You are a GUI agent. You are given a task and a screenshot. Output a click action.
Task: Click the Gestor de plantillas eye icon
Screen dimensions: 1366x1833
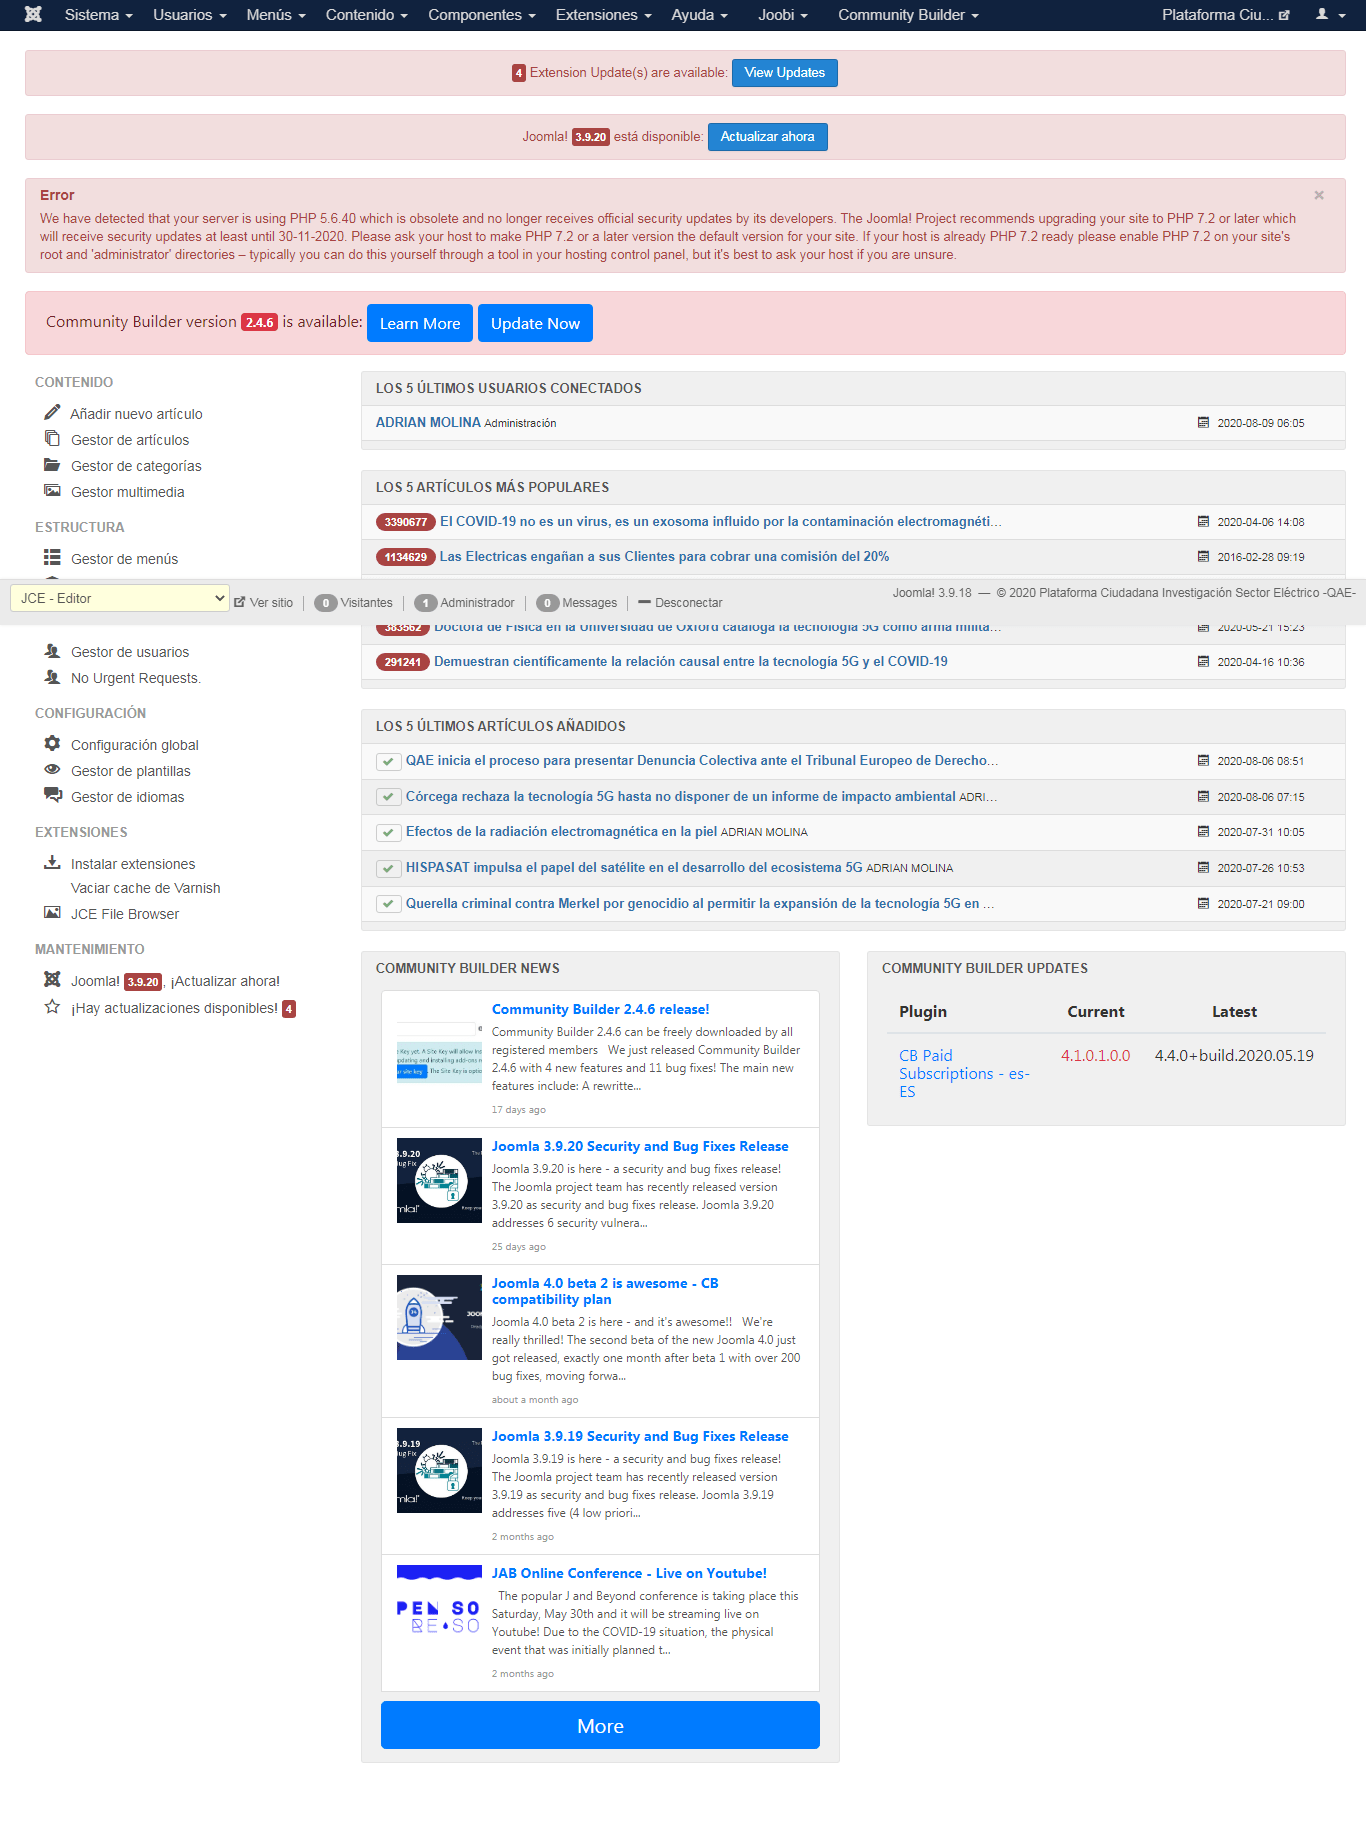pyautogui.click(x=52, y=770)
